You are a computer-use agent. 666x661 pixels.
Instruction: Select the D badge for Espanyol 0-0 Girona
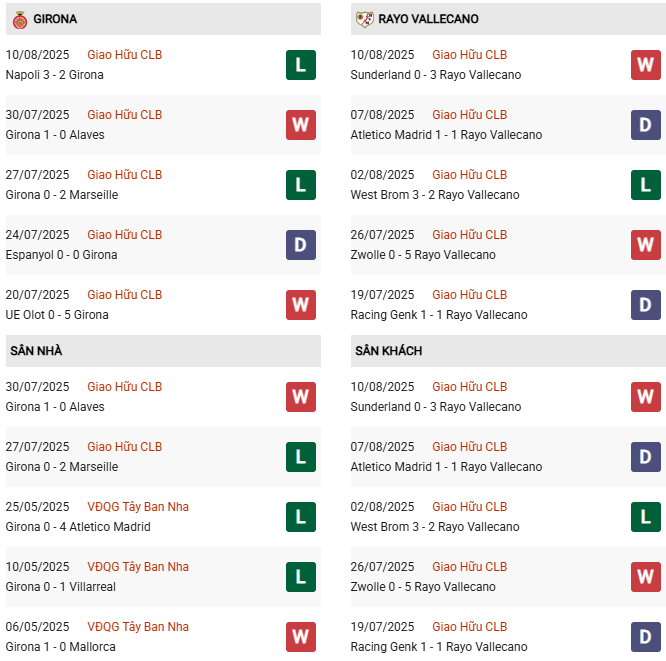300,245
